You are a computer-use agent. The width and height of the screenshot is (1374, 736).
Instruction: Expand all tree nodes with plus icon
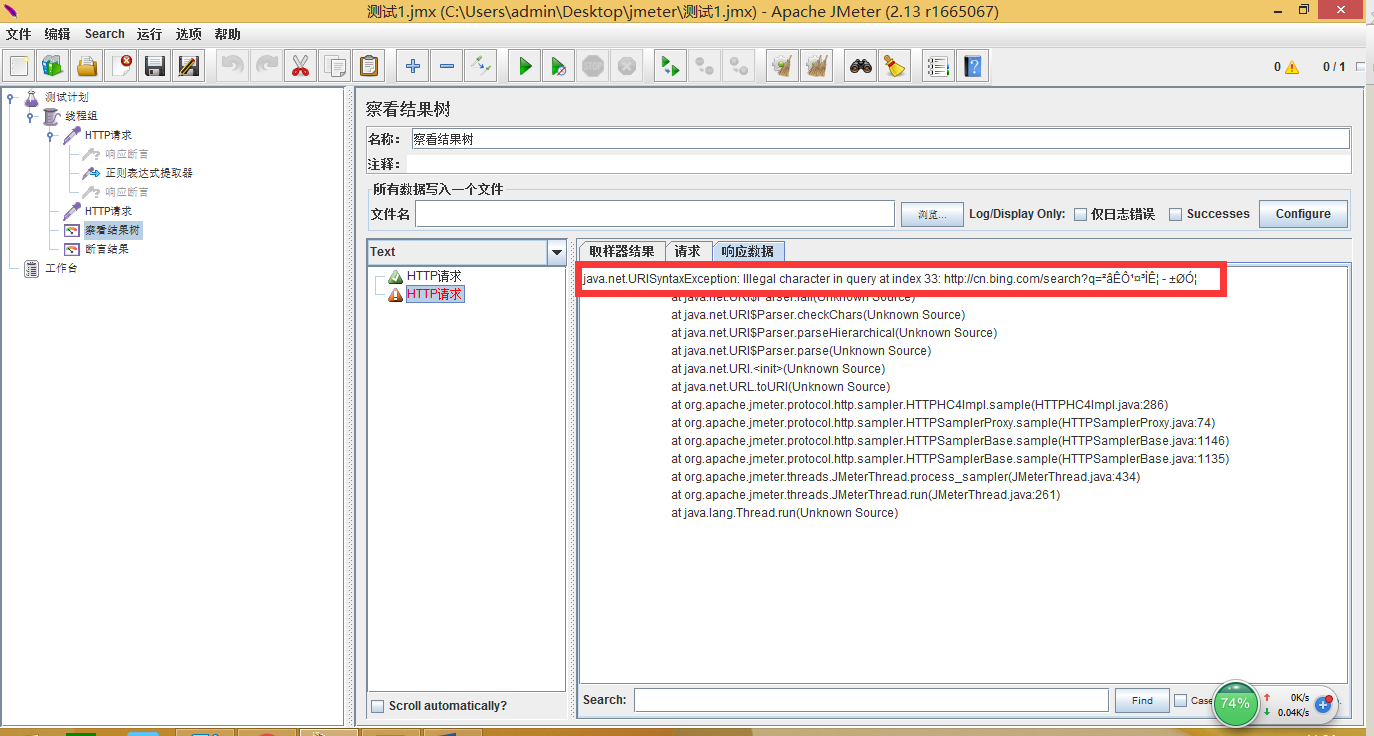tap(412, 67)
